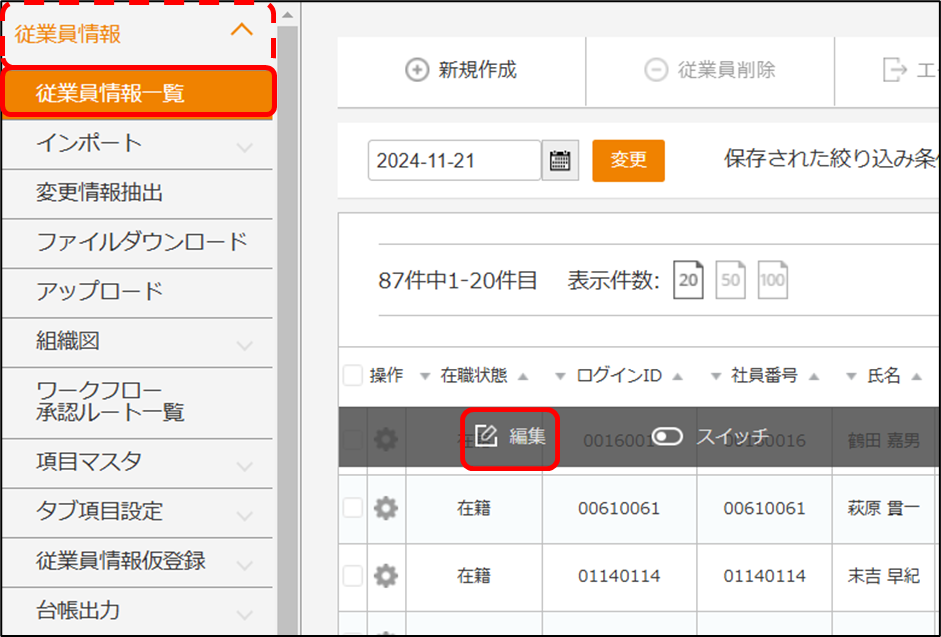Image resolution: width=941 pixels, height=637 pixels.
Task: Set display count to 100 items
Action: coord(772,281)
